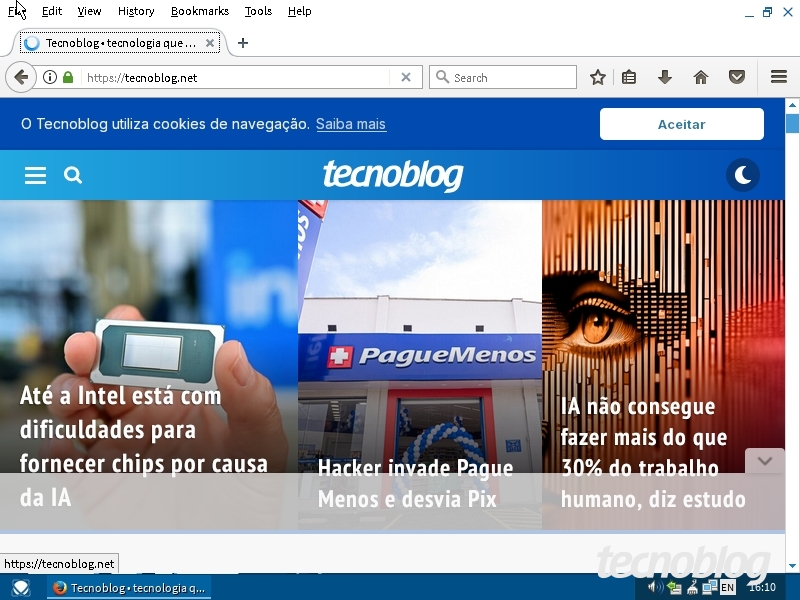Save the page to Pocket
The image size is (800, 600).
pos(737,77)
